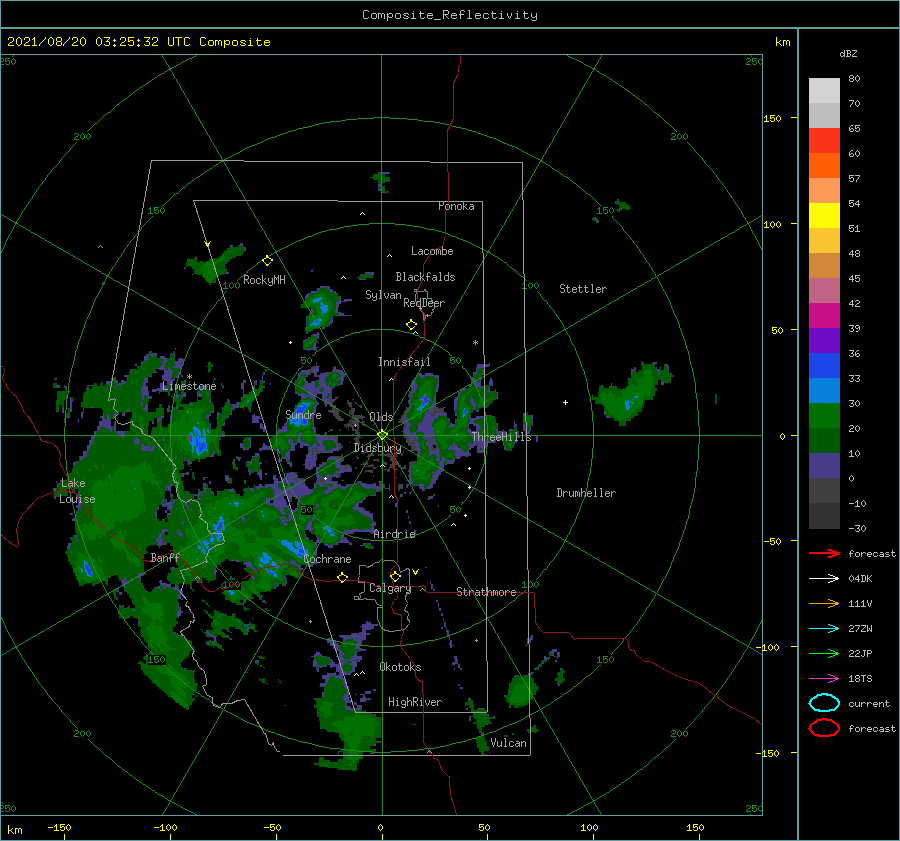
Task: Click the Sundre label
Action: [304, 415]
